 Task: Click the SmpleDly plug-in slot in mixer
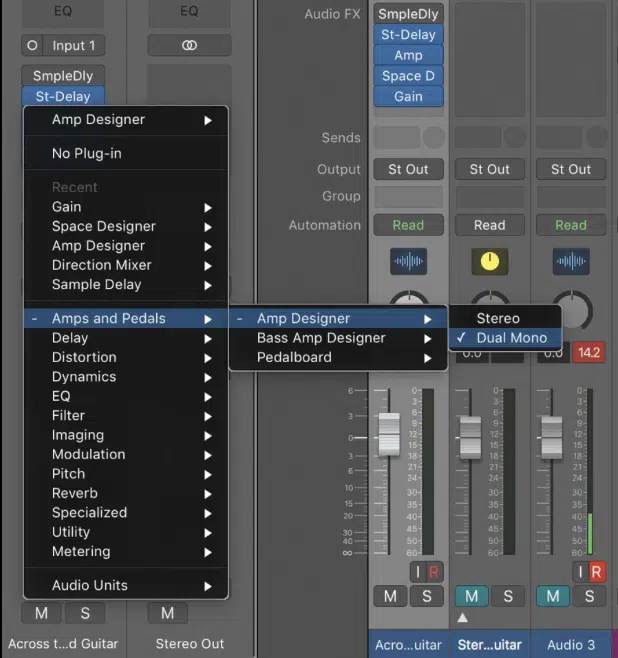point(408,14)
